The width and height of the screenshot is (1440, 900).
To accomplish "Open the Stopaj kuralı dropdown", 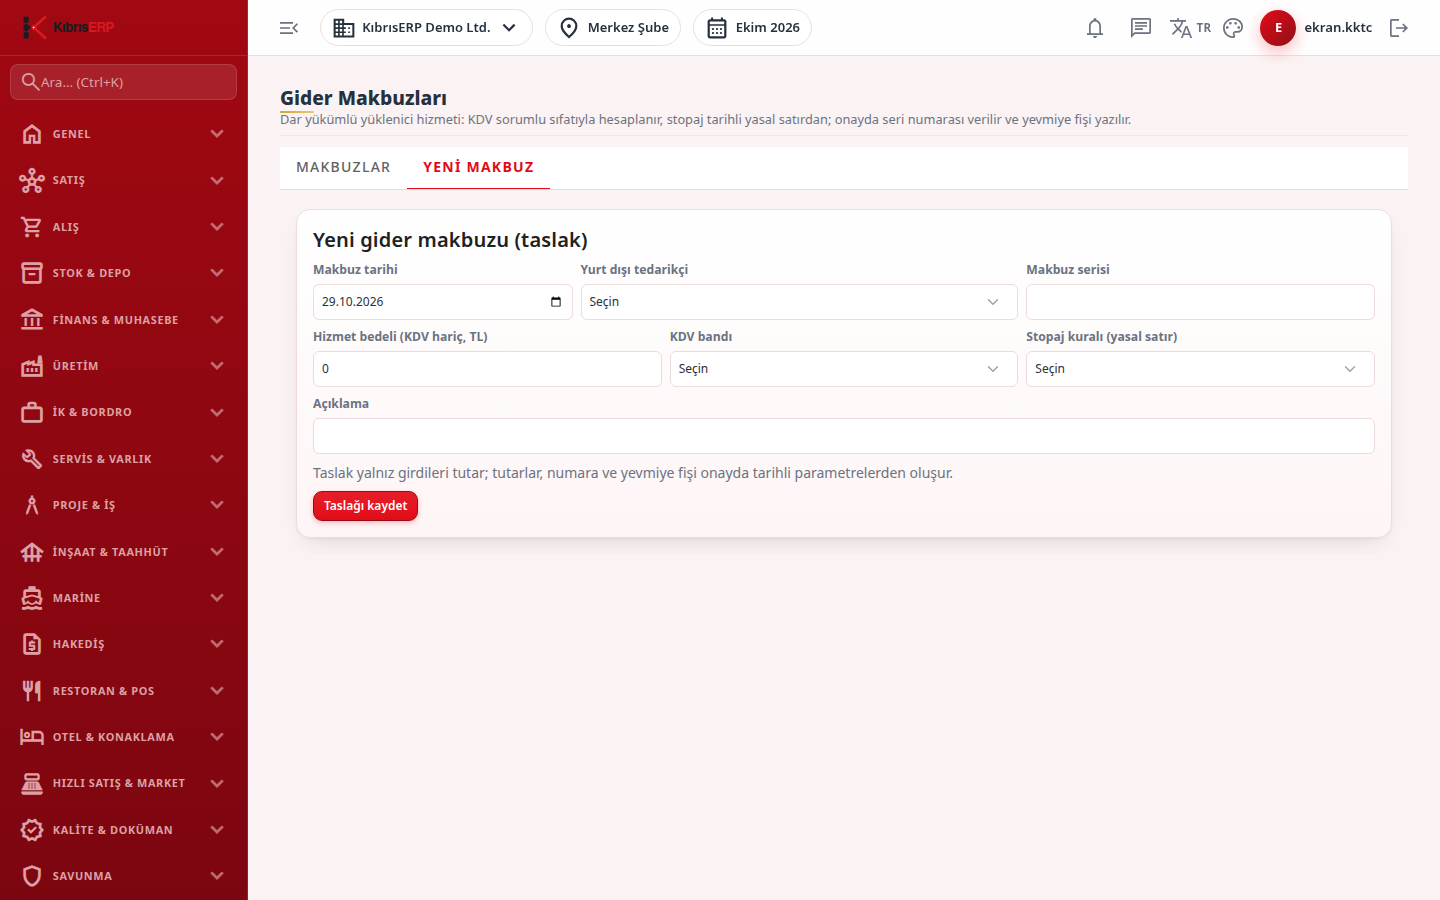I will (x=1200, y=369).
